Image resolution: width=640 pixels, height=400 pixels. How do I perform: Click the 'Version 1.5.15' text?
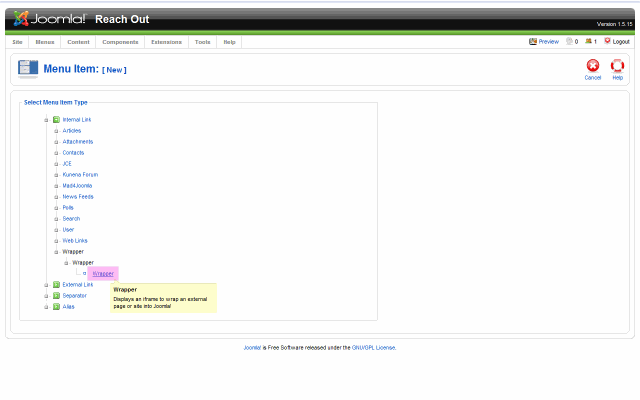tap(614, 24)
